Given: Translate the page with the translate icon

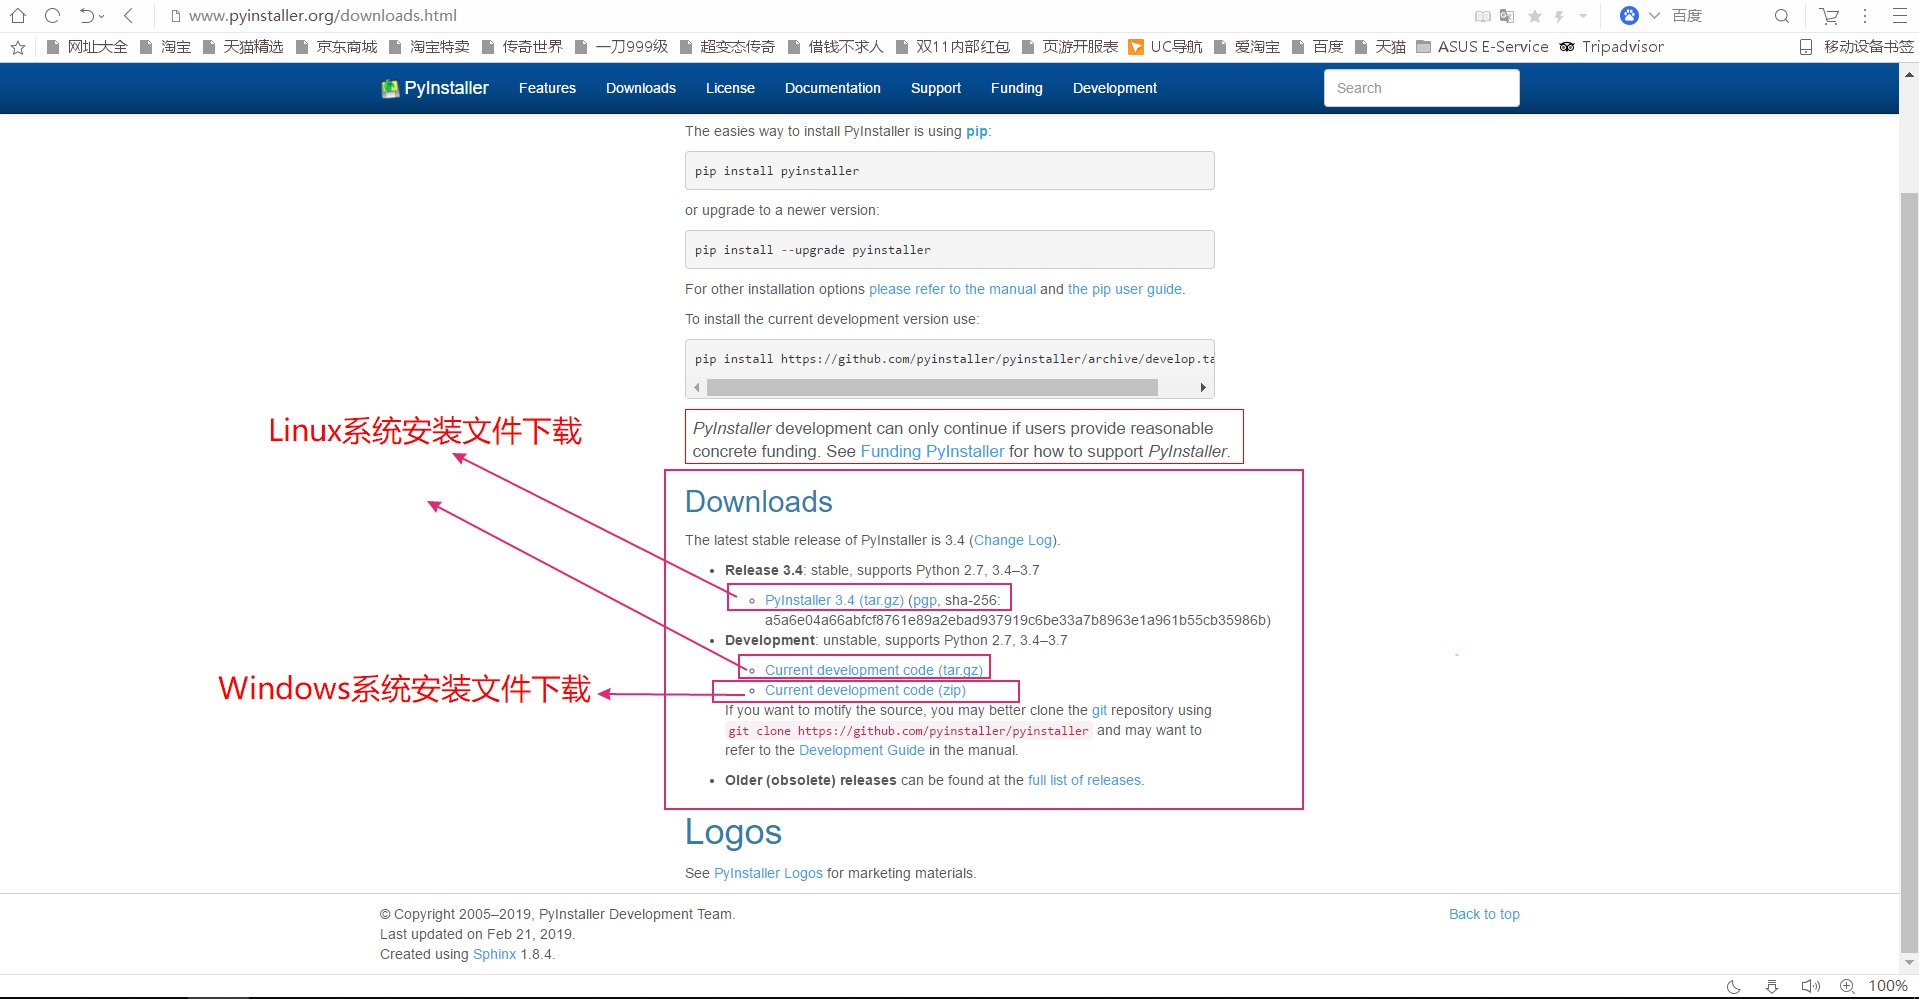Looking at the screenshot, I should pyautogui.click(x=1507, y=16).
